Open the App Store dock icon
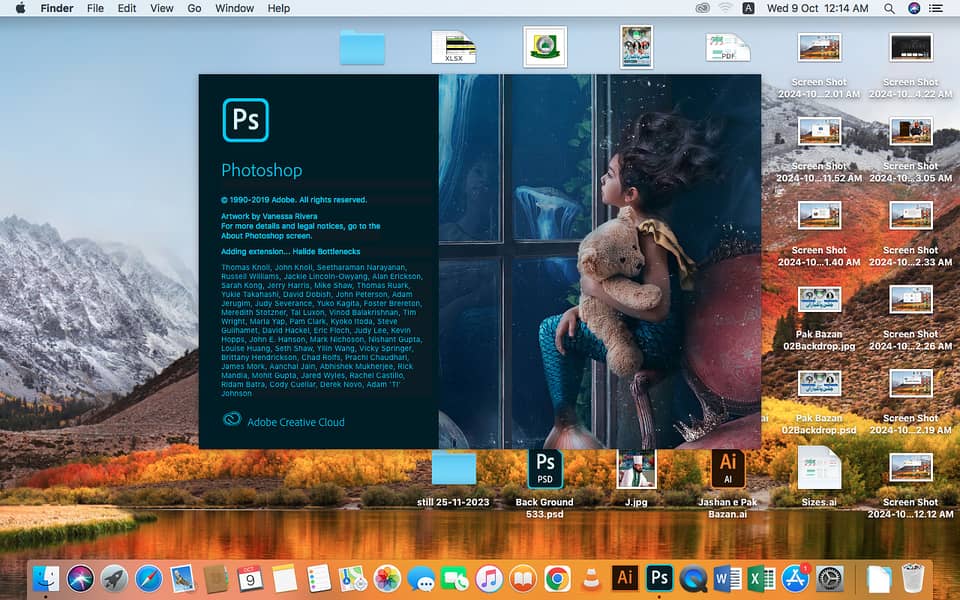Screen dimensions: 960x600 (x=796, y=578)
